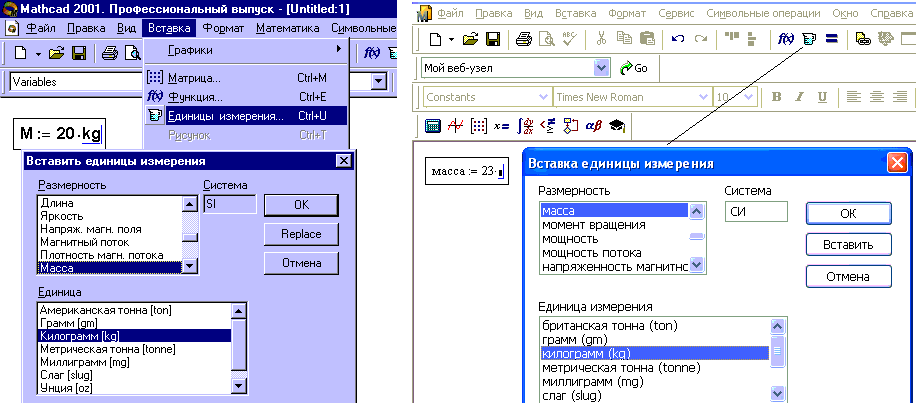919x403 pixels.
Task: Open the Variables style dropdown arrow
Action: [379, 82]
